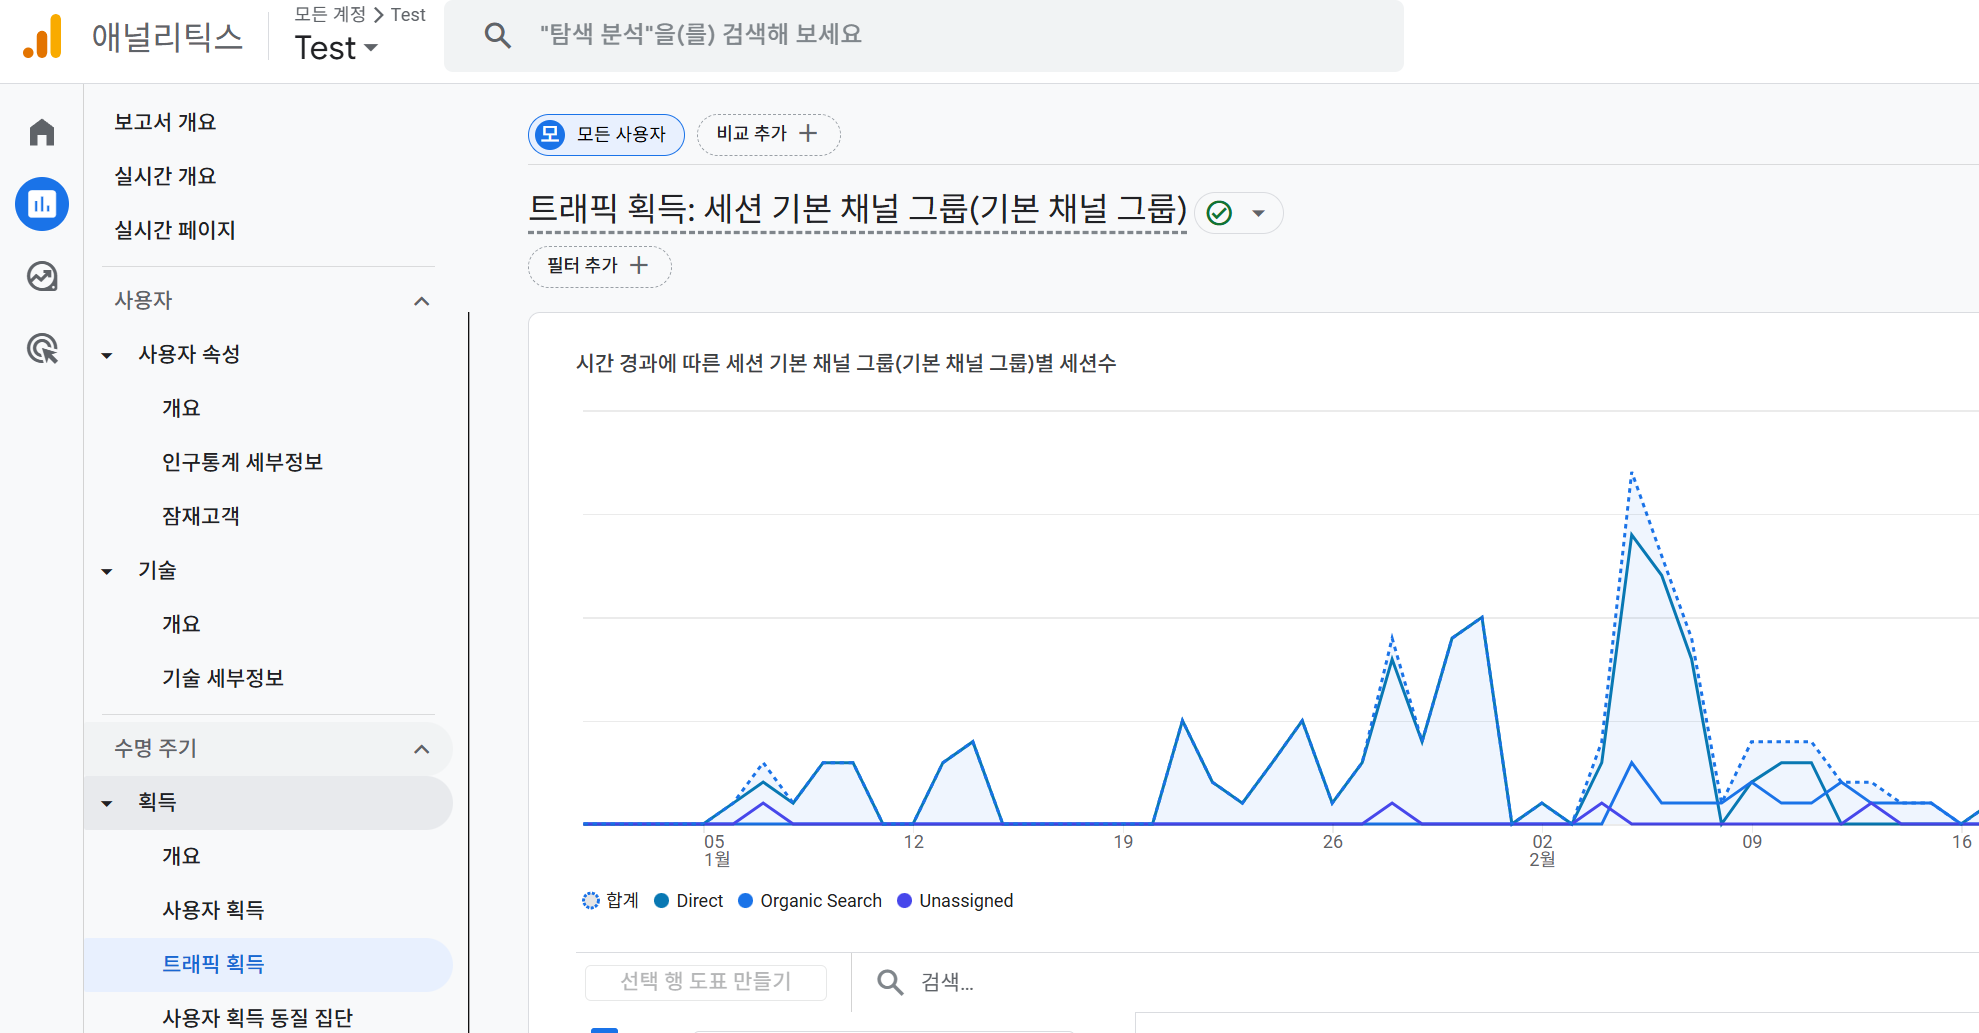
Task: Select the Reports bar-chart icon
Action: click(x=42, y=204)
